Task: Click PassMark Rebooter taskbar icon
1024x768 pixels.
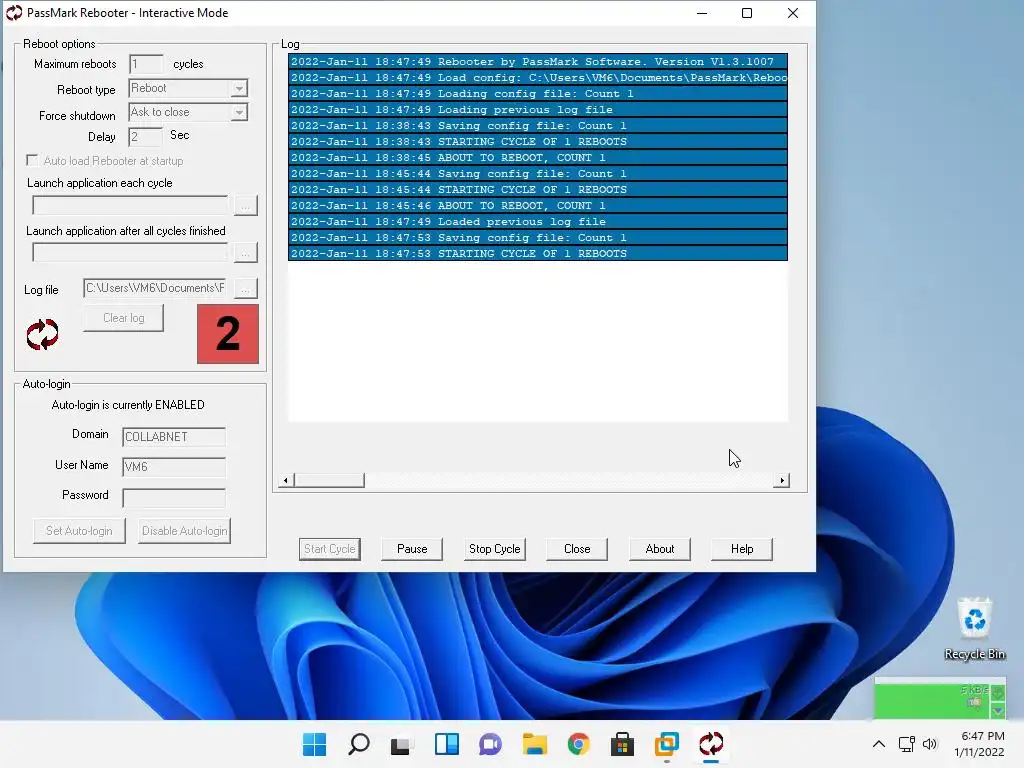Action: coord(711,744)
